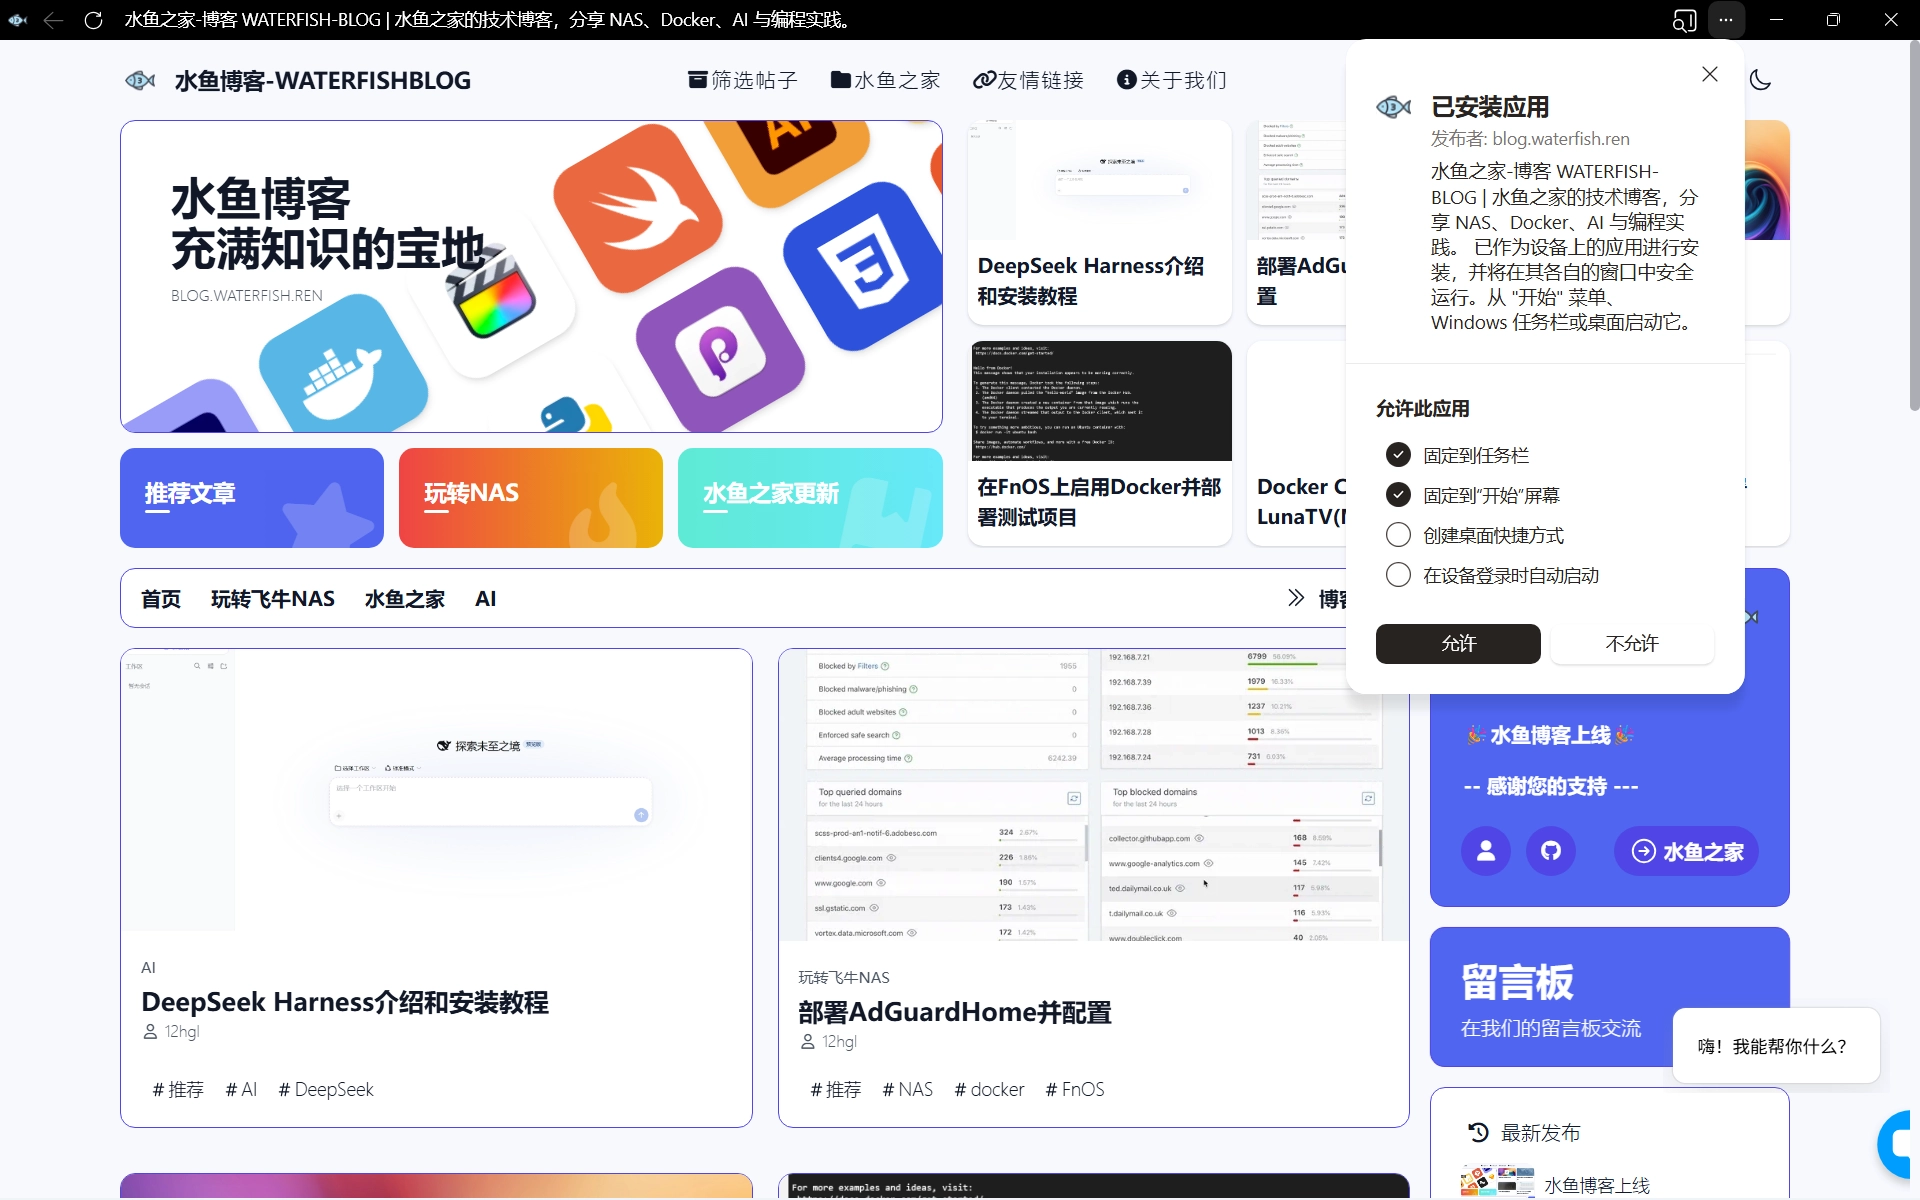The width and height of the screenshot is (1920, 1200).
Task: Select the 首页 tab
Action: click(161, 599)
